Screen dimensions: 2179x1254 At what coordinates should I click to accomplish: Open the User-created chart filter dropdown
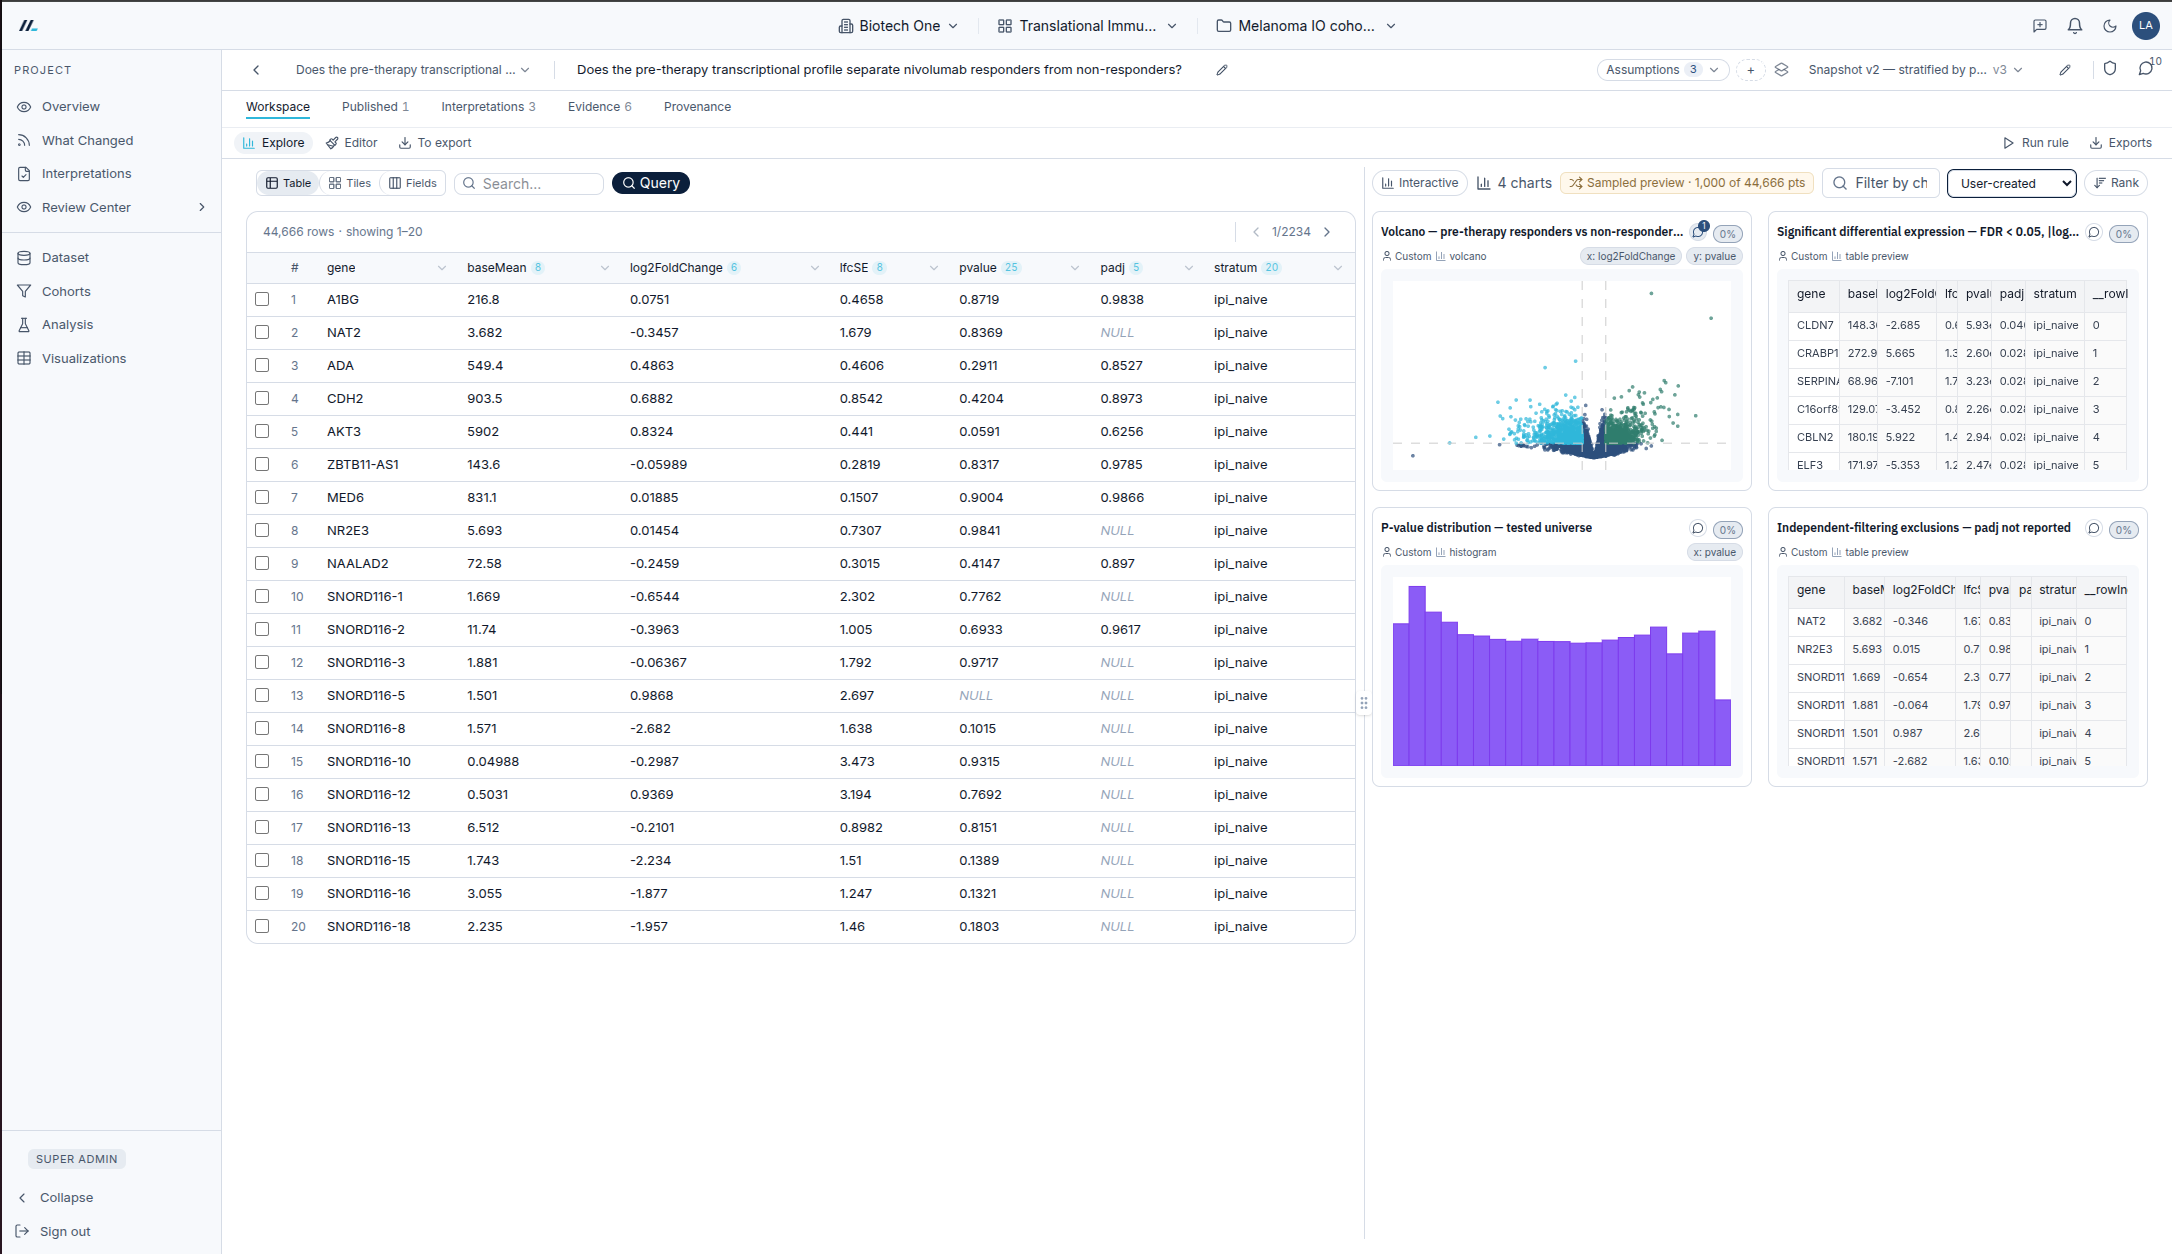[x=2011, y=183]
